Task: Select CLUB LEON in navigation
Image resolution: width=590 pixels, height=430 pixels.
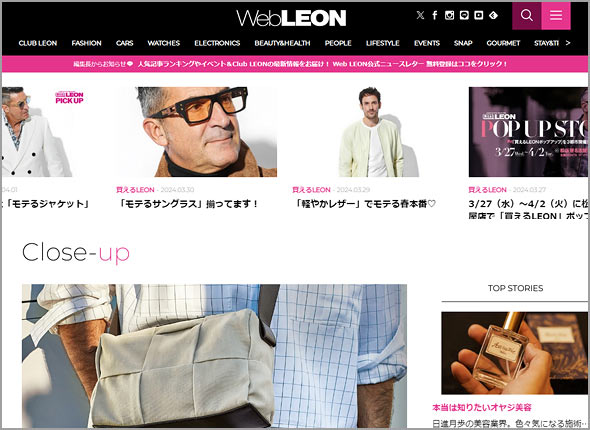Action: [x=38, y=43]
